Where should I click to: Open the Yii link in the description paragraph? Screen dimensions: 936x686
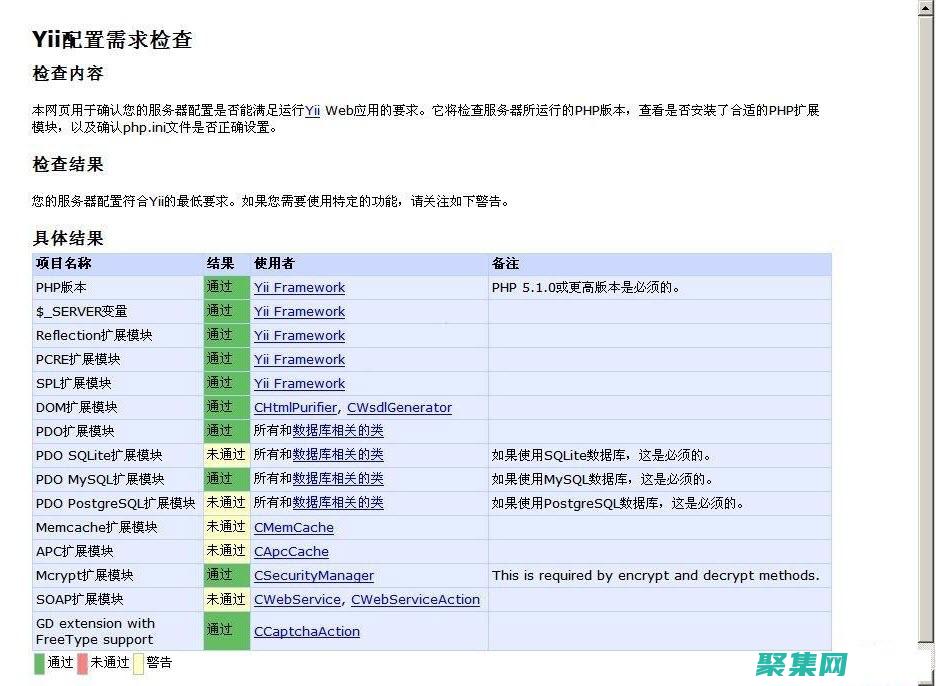312,110
